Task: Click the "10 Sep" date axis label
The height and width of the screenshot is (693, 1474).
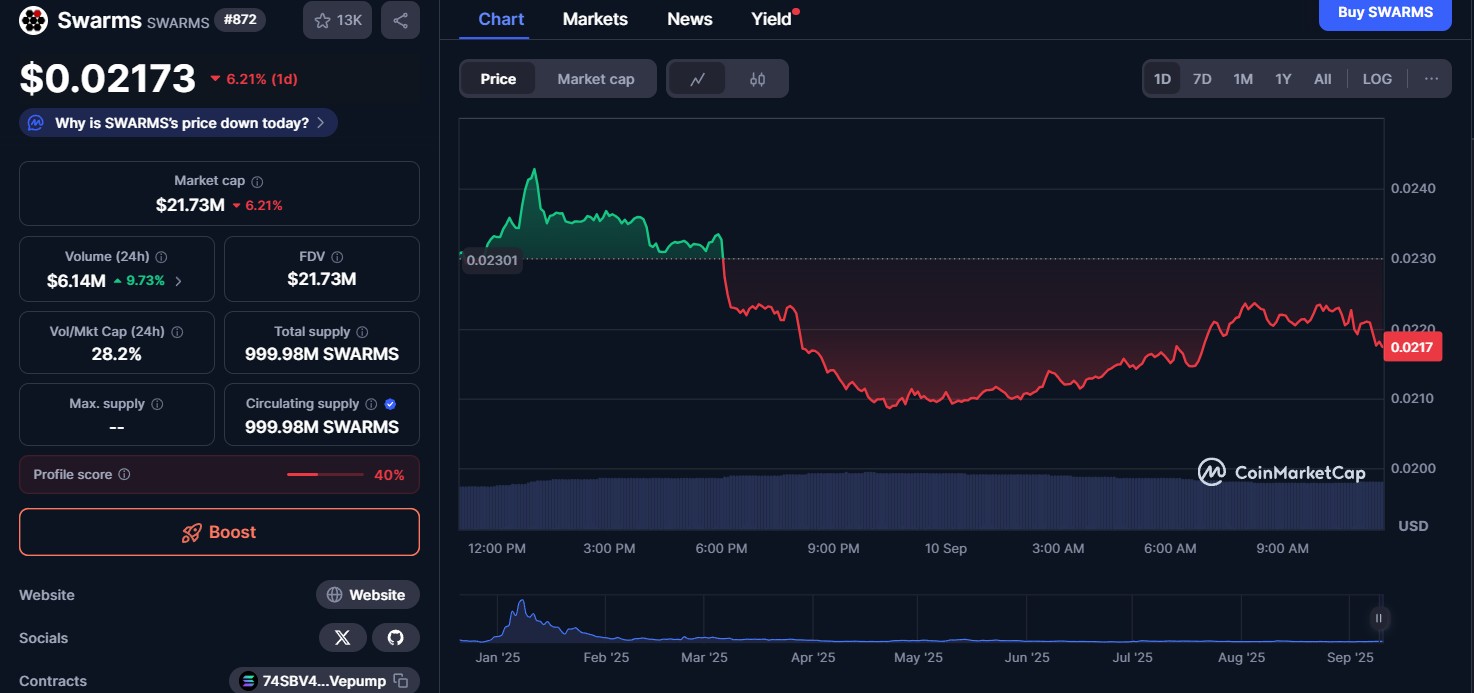Action: 945,549
